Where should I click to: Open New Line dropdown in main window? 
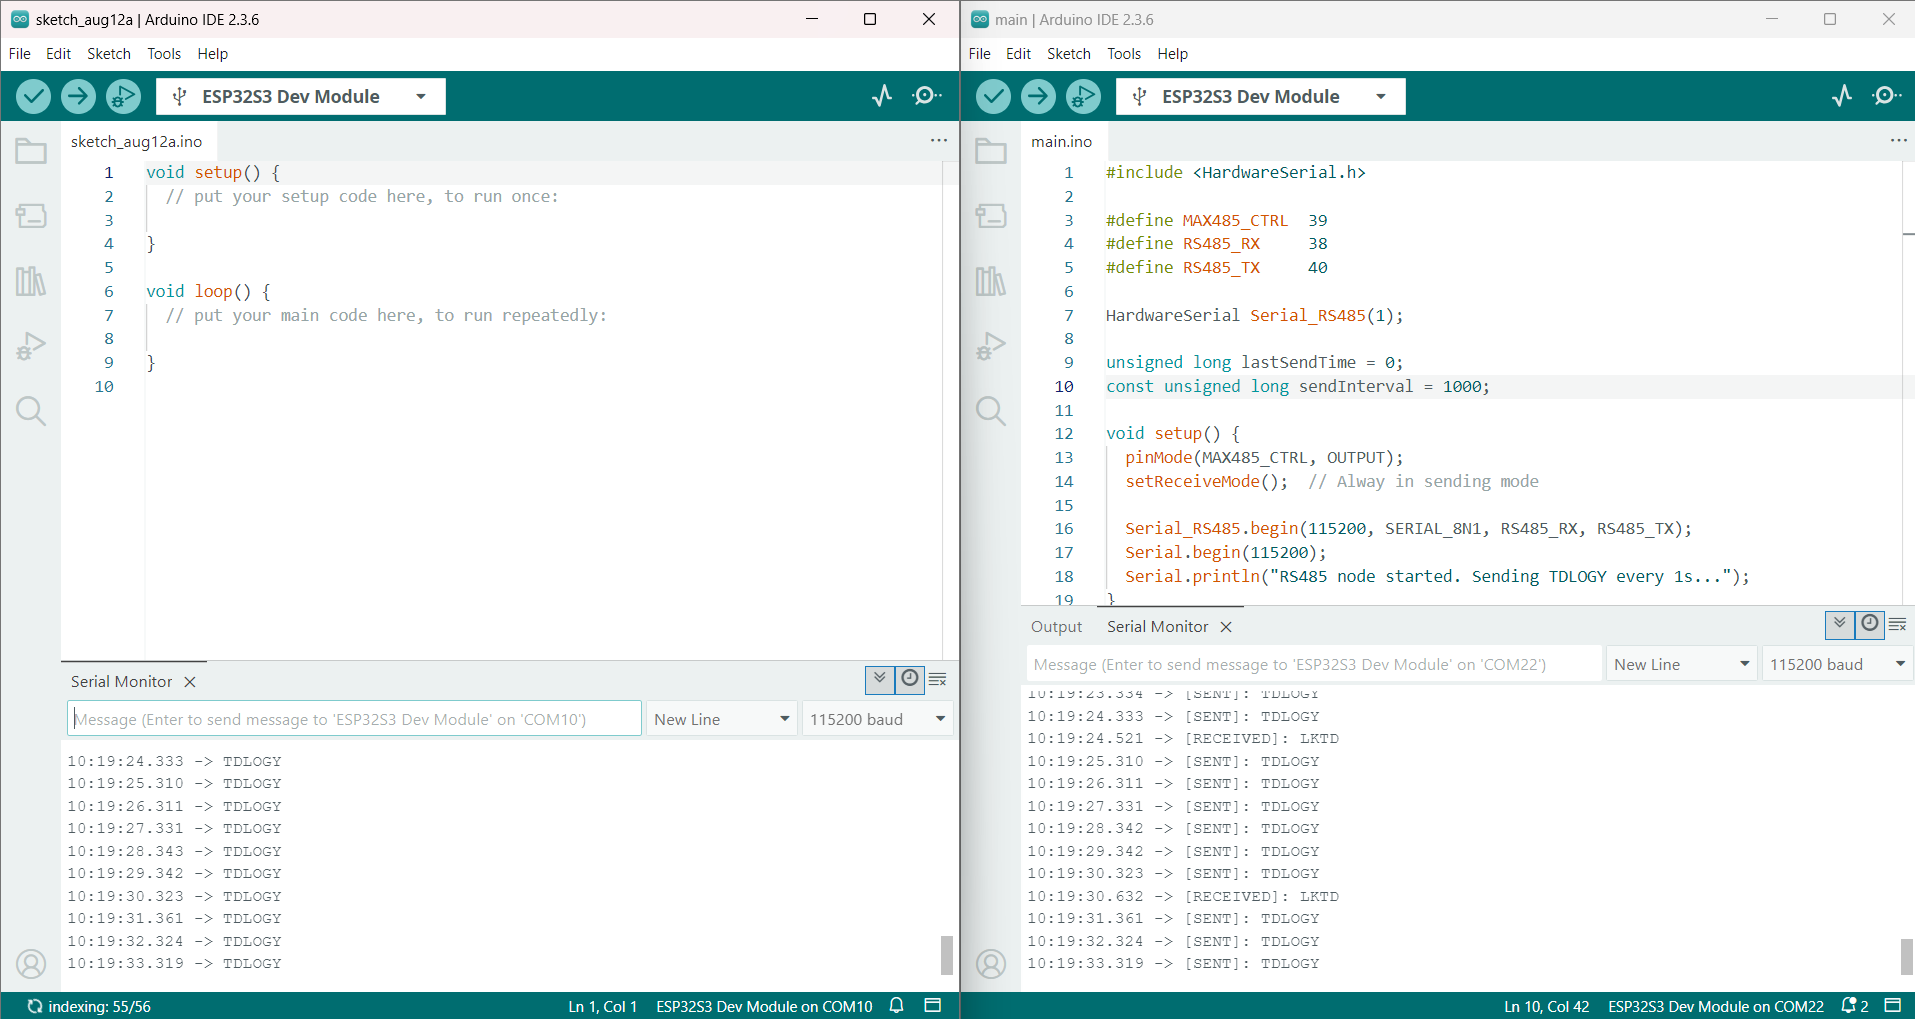click(x=1682, y=664)
